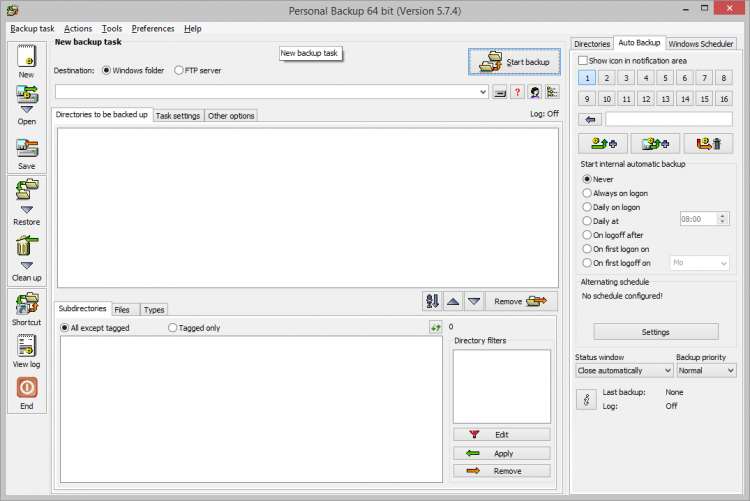
Task: Select All except tagged option
Action: tap(95, 328)
